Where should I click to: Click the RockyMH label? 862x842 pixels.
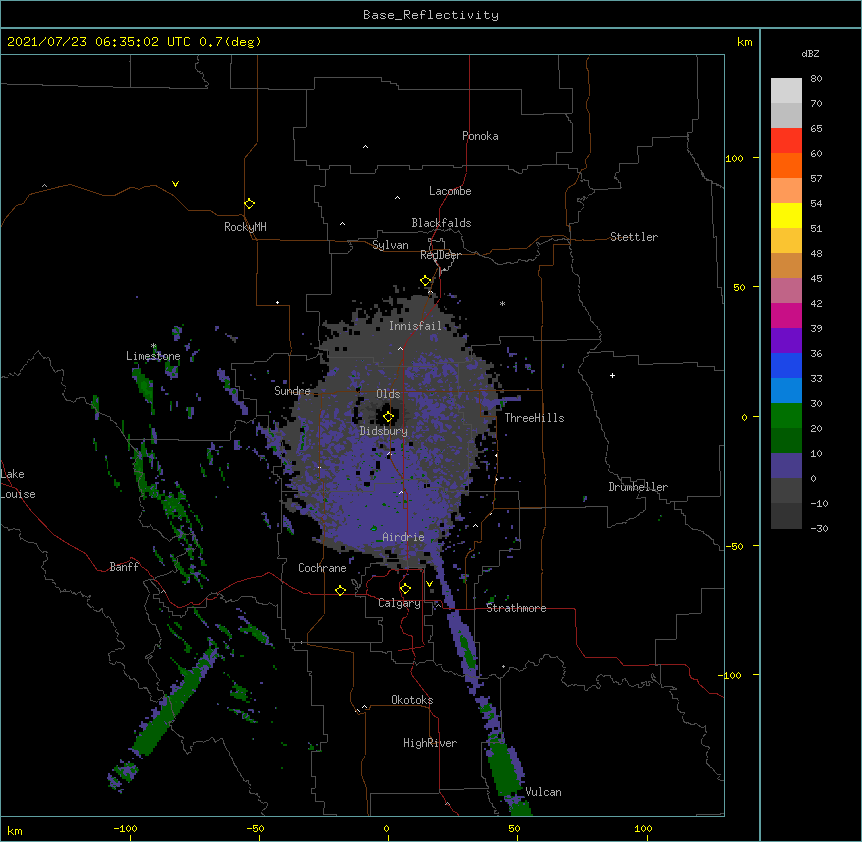click(245, 227)
